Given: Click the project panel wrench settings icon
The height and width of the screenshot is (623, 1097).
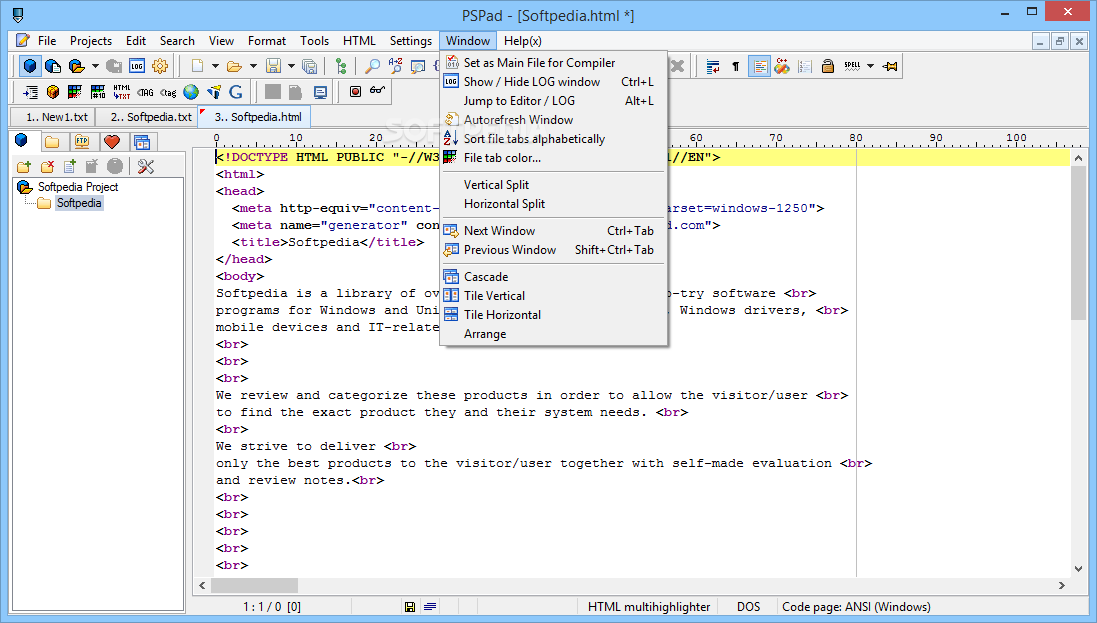Looking at the screenshot, I should (146, 166).
